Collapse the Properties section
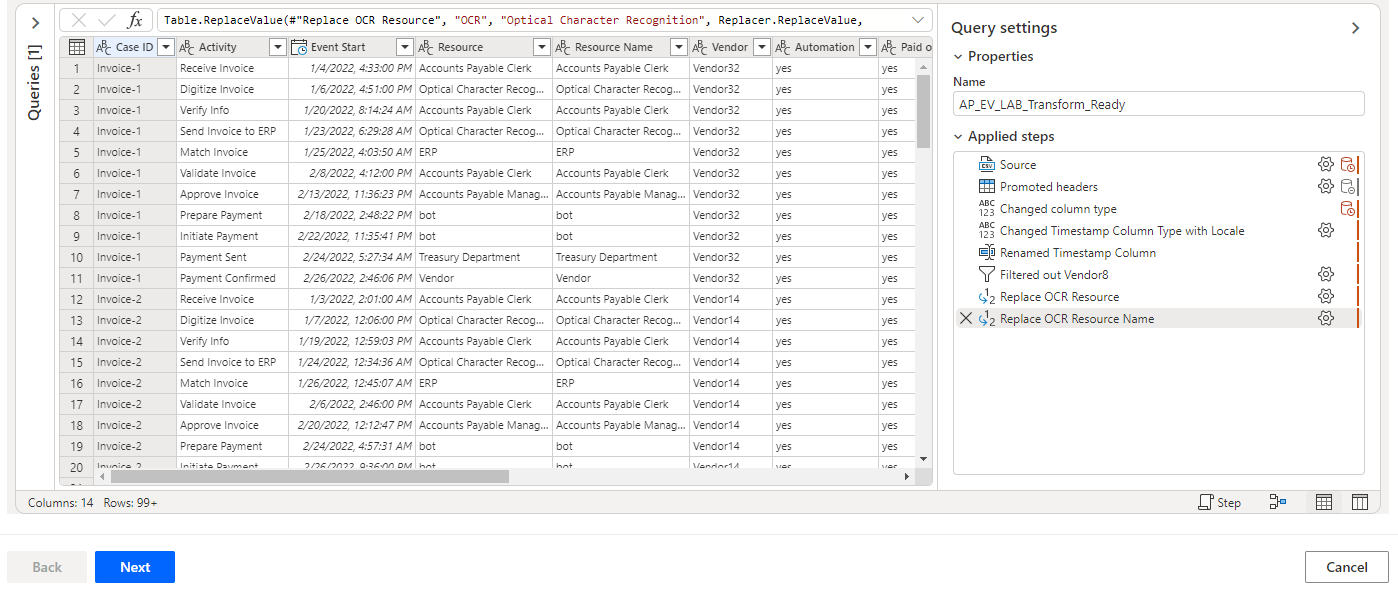 pos(958,57)
